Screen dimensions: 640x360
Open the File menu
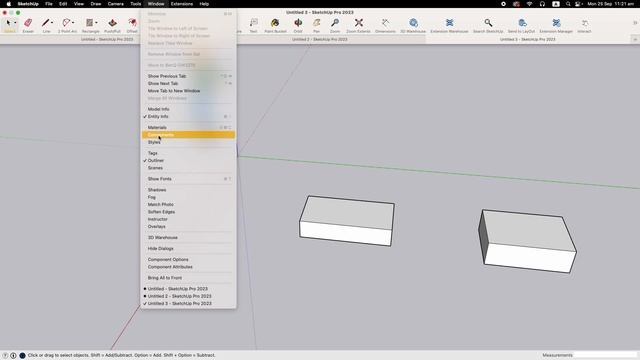[49, 4]
